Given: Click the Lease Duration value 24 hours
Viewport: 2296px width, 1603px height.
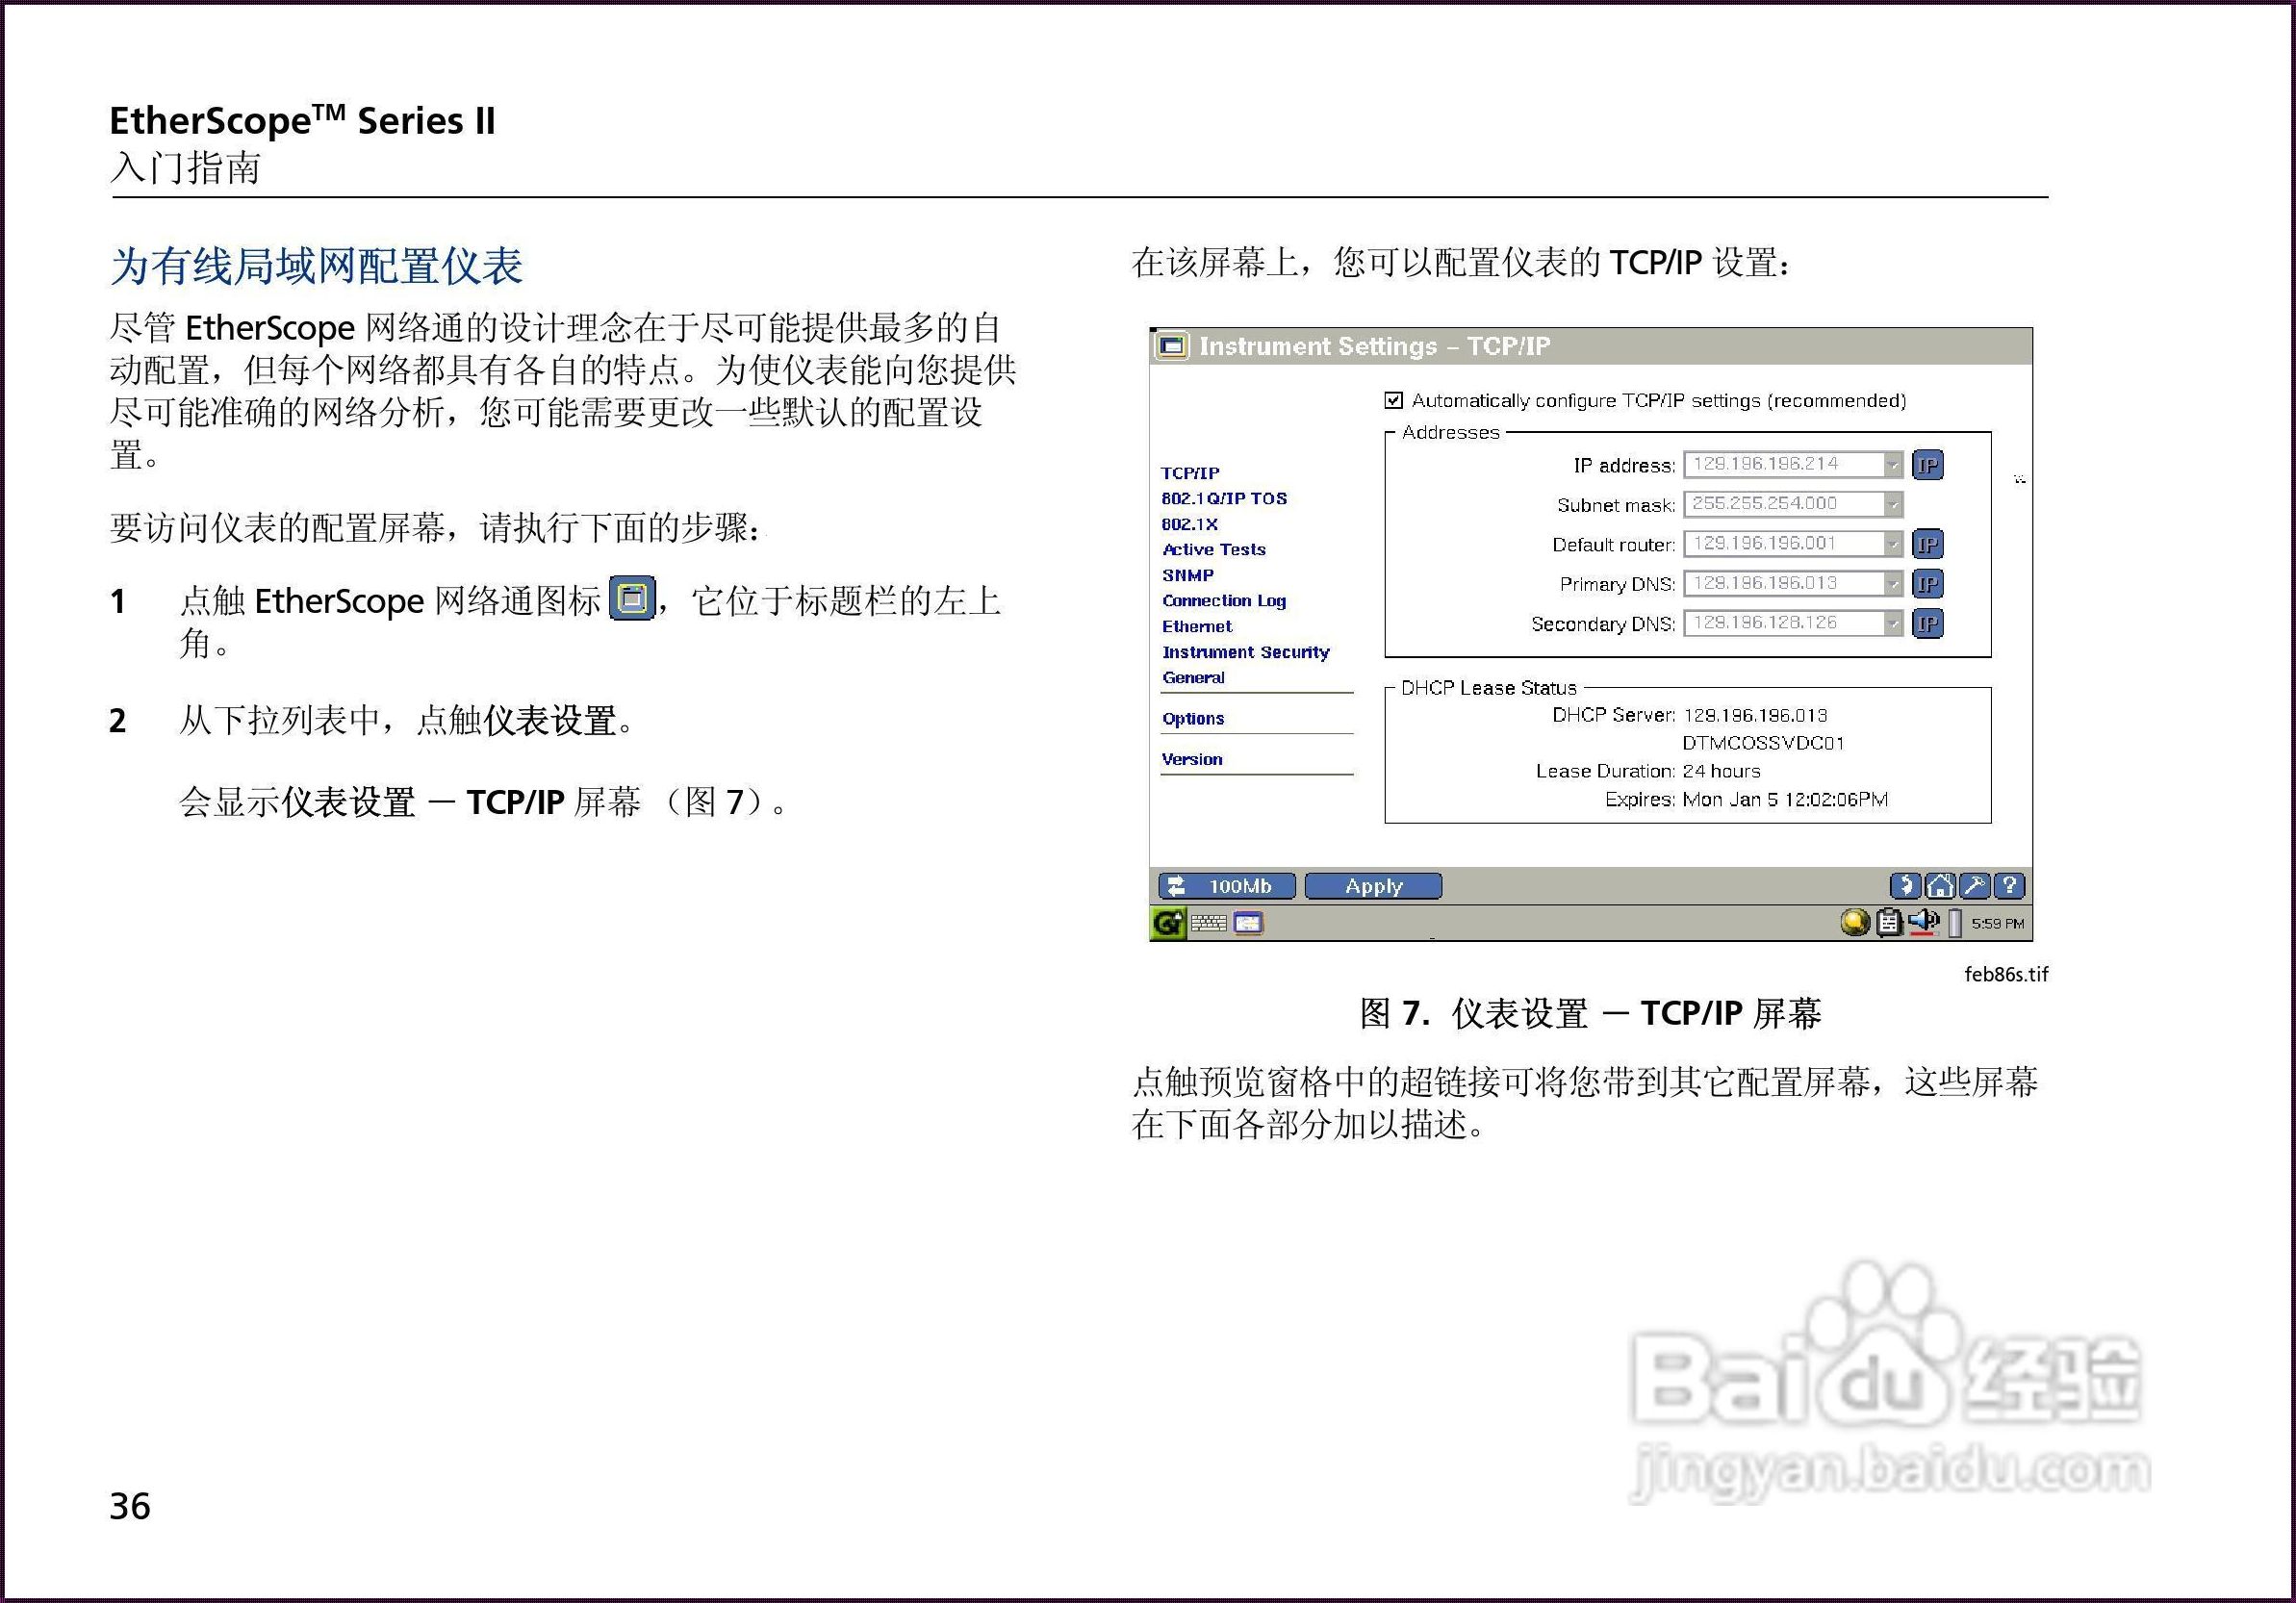Looking at the screenshot, I should coord(1721,772).
